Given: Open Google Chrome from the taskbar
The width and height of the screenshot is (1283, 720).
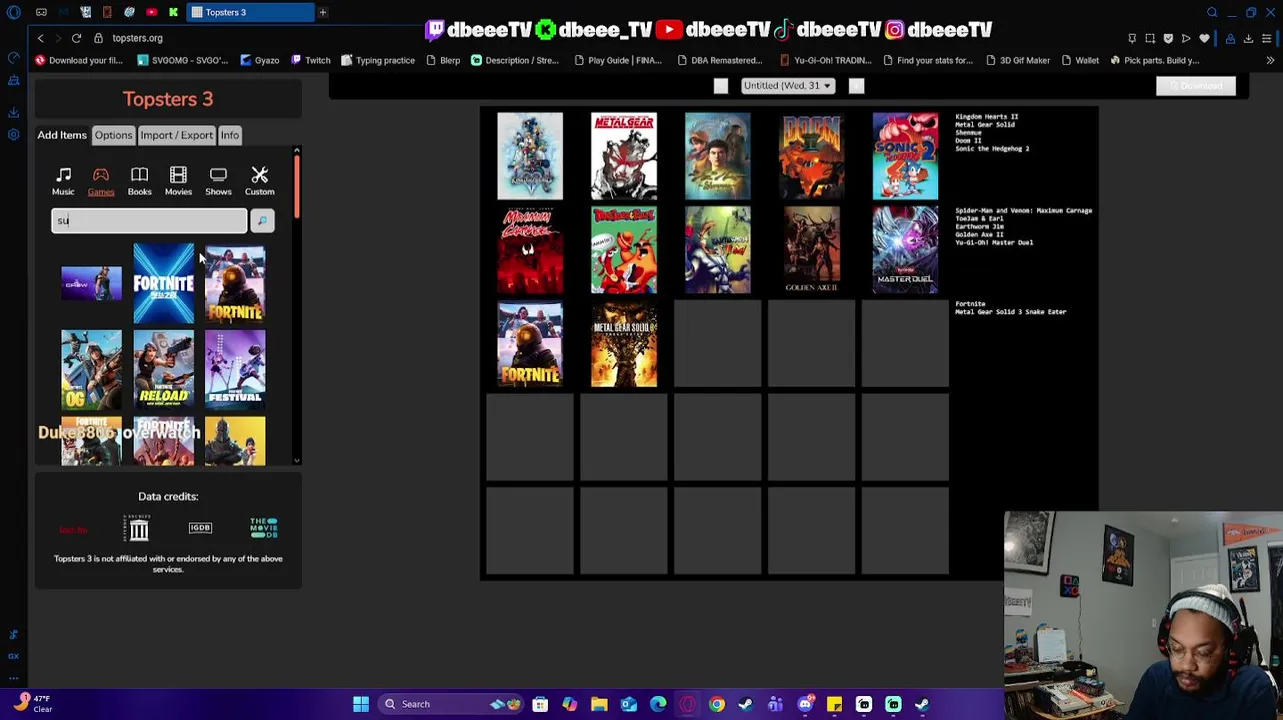Looking at the screenshot, I should click(717, 704).
